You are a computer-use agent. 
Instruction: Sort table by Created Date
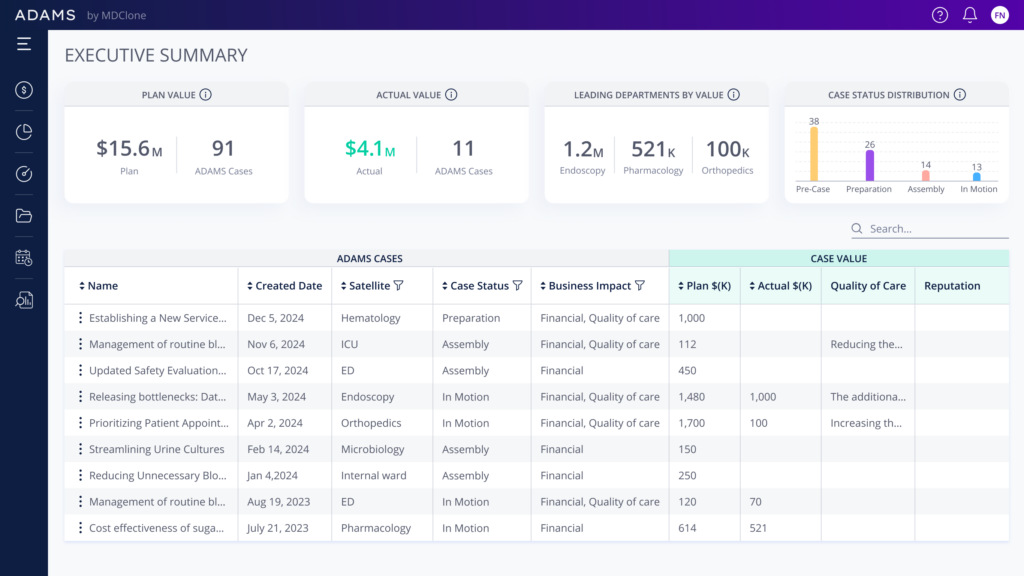[x=249, y=286]
